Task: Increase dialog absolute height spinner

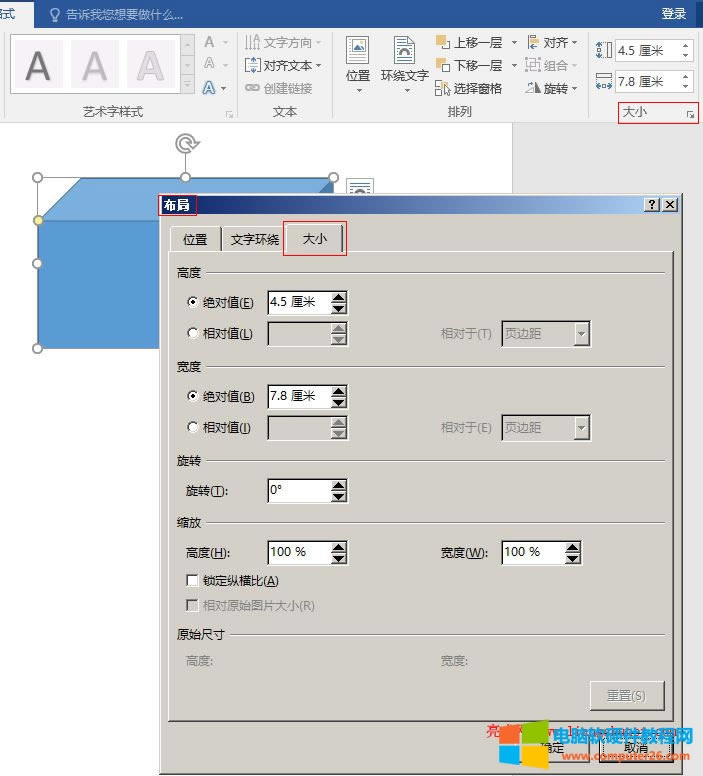Action: pos(339,297)
